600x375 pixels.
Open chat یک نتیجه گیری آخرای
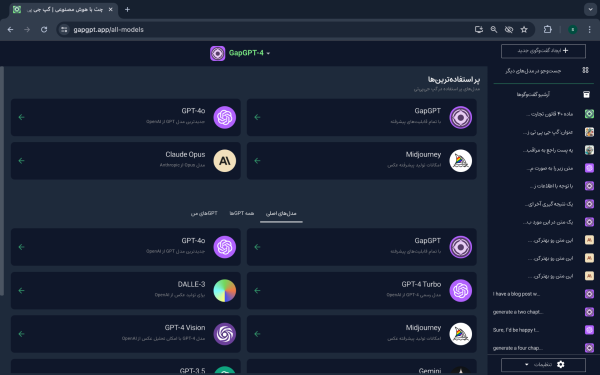tap(543, 204)
